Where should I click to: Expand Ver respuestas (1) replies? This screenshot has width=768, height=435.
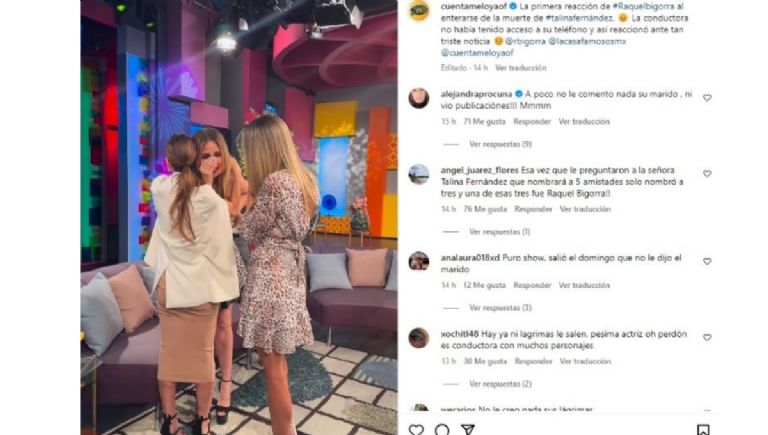coord(499,232)
